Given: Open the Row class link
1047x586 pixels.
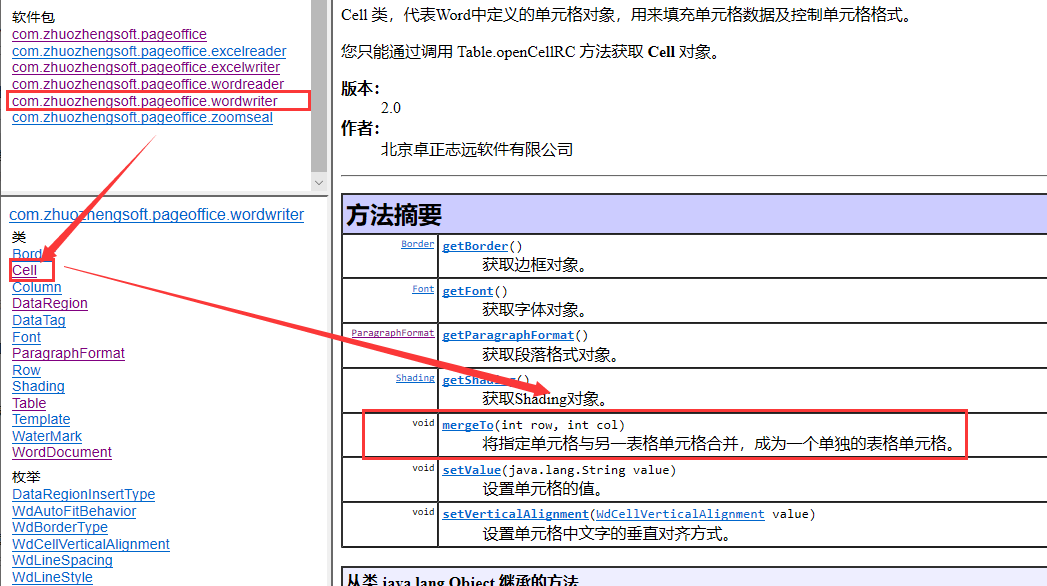Looking at the screenshot, I should tap(26, 370).
